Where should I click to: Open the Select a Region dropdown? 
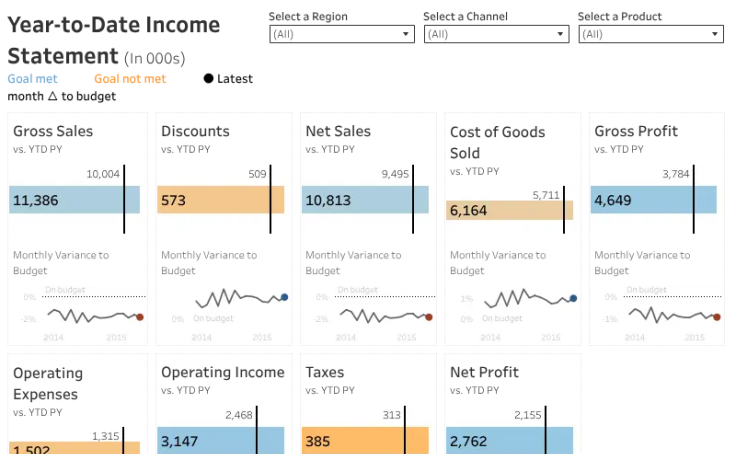point(342,34)
